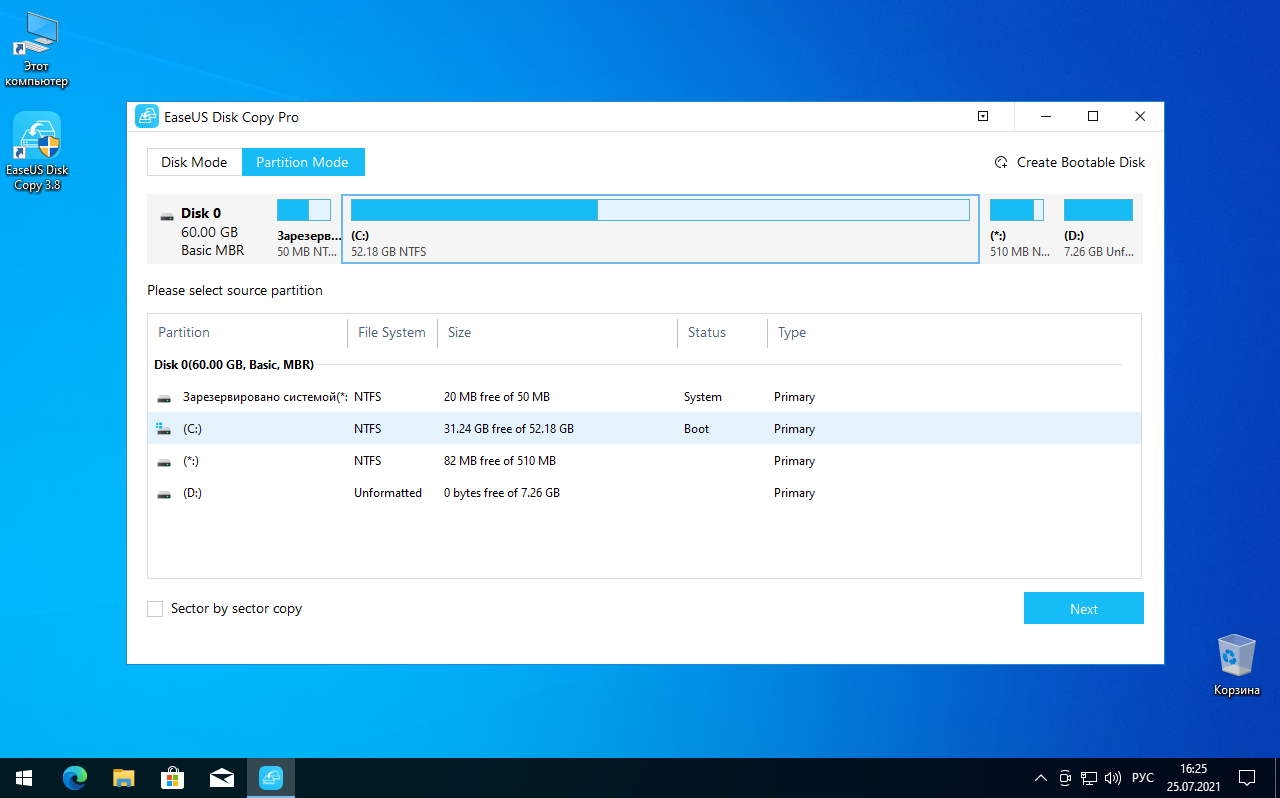Screen dimensions: 1280x798
Task: Open the title bar dropdown menu icon
Action: tap(983, 116)
